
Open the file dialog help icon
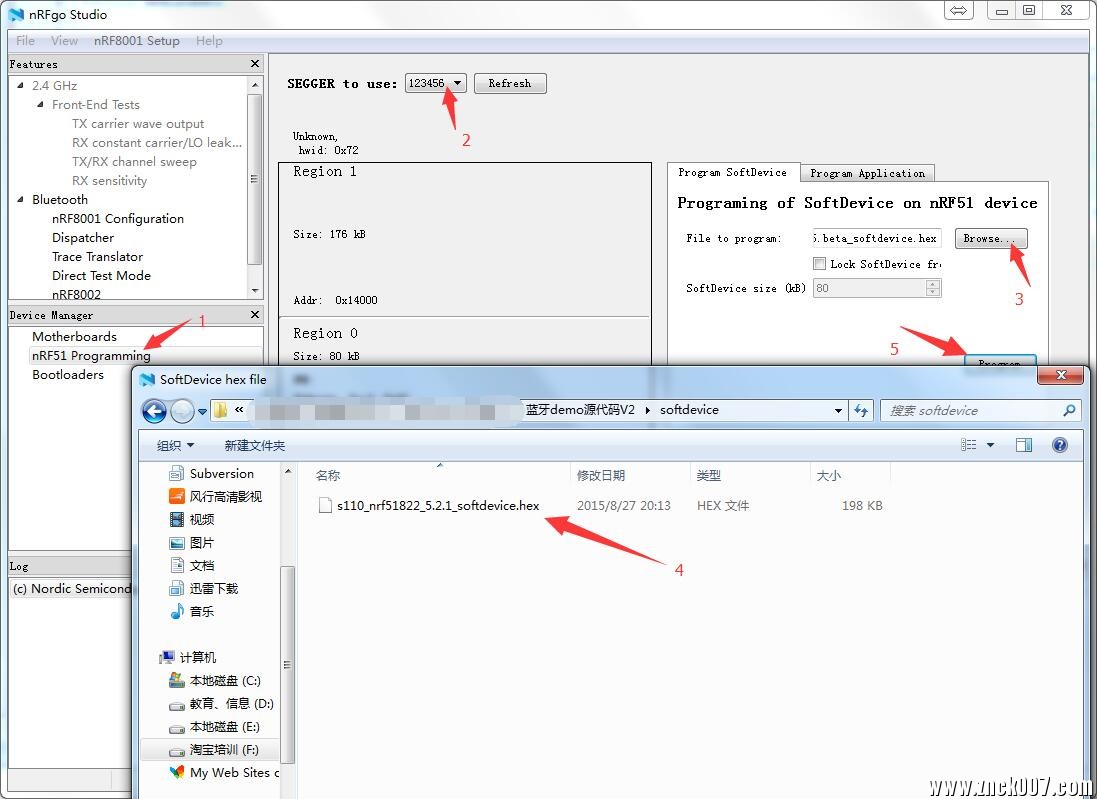click(x=1060, y=445)
